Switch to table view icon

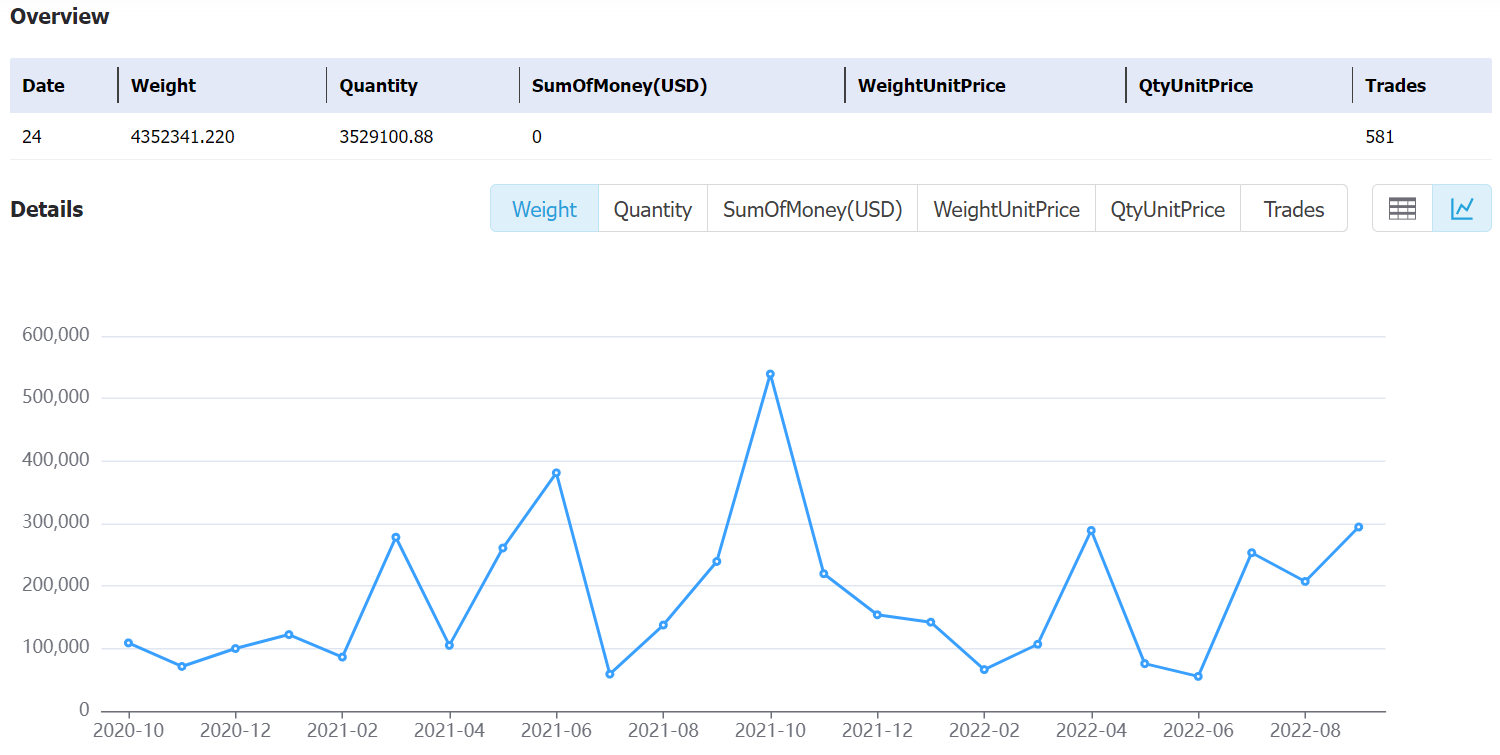(1402, 209)
